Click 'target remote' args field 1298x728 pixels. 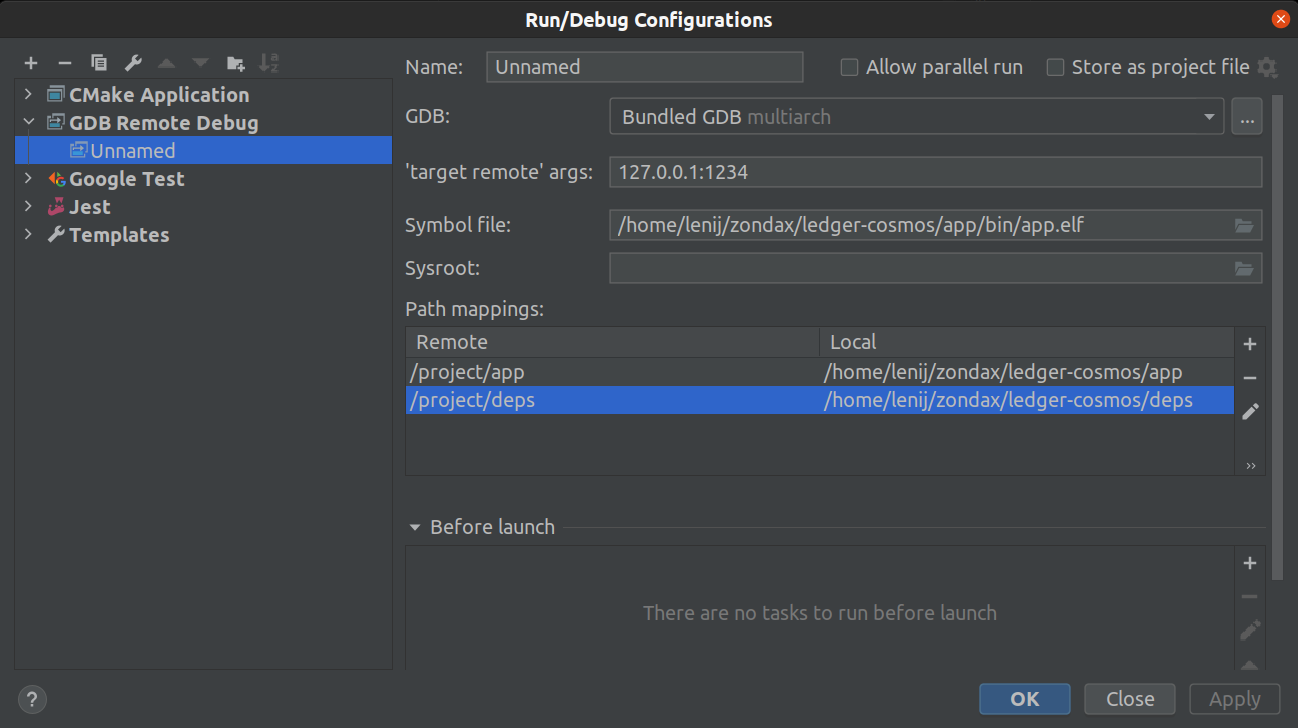935,172
